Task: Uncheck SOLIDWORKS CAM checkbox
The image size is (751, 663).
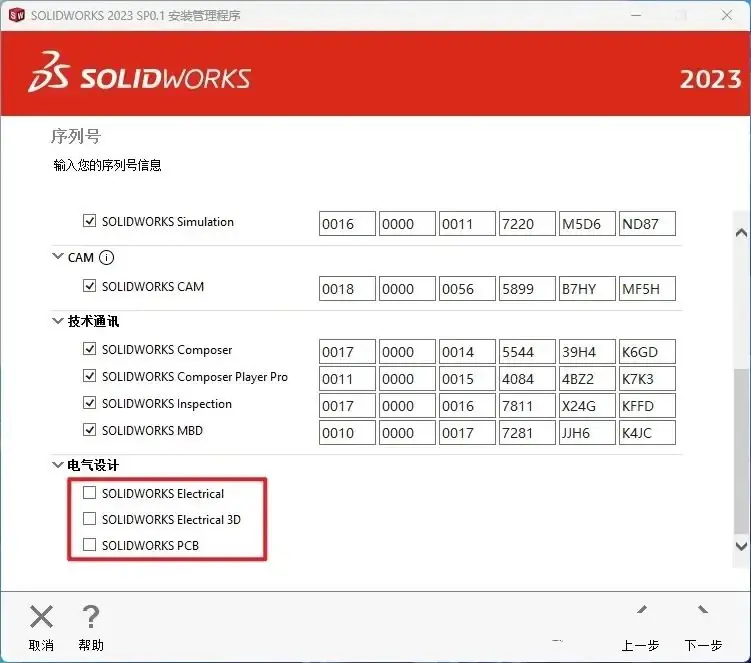Action: tap(90, 286)
